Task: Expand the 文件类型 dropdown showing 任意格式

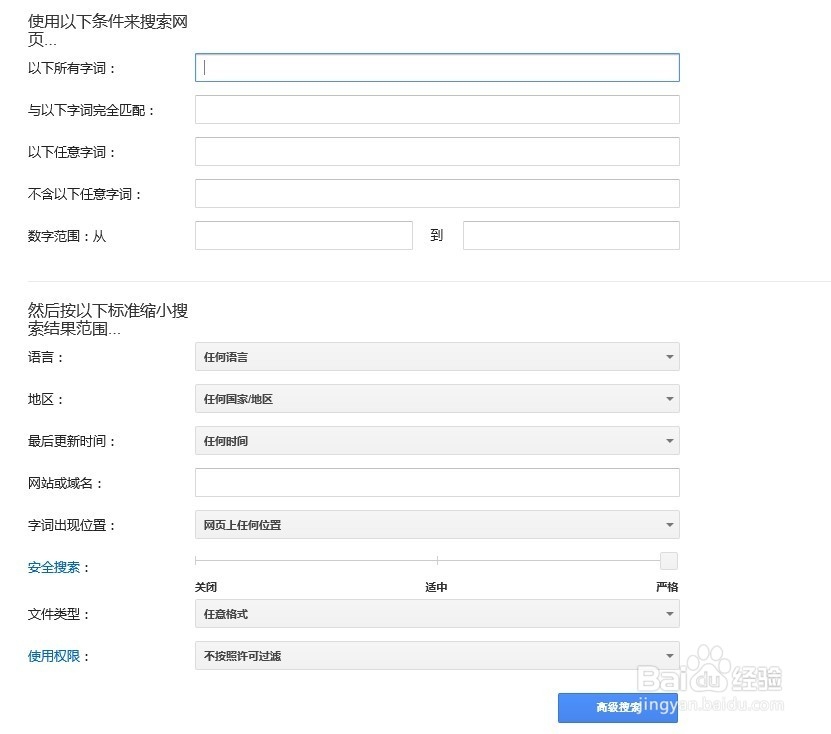Action: [x=436, y=614]
